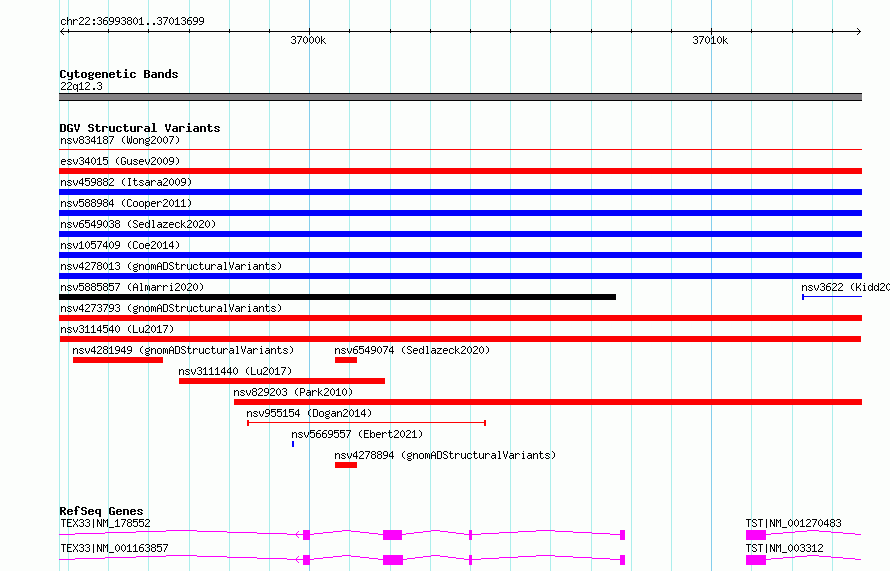This screenshot has height=571, width=890.
Task: Select the nsv955154 (Dogan2014) thin red line
Action: [x=366, y=423]
